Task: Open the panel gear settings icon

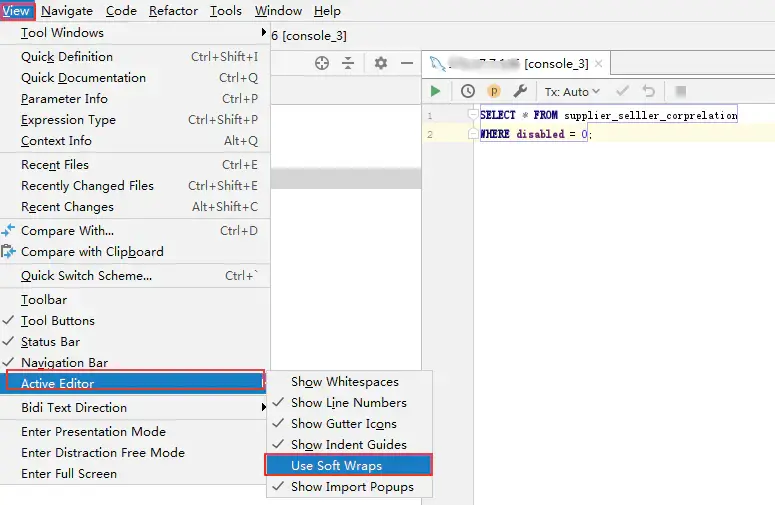Action: pos(381,63)
